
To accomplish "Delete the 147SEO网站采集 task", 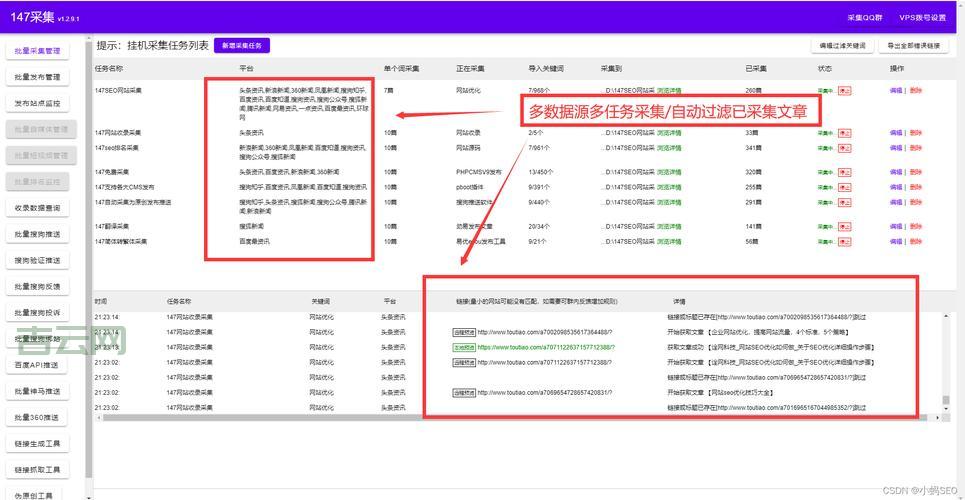I will pos(916,91).
